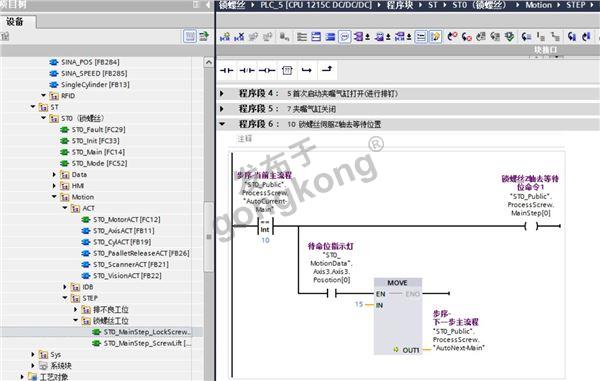Screen dimensions: 600x381
Task: Click the close branch icon
Action: click(327, 70)
